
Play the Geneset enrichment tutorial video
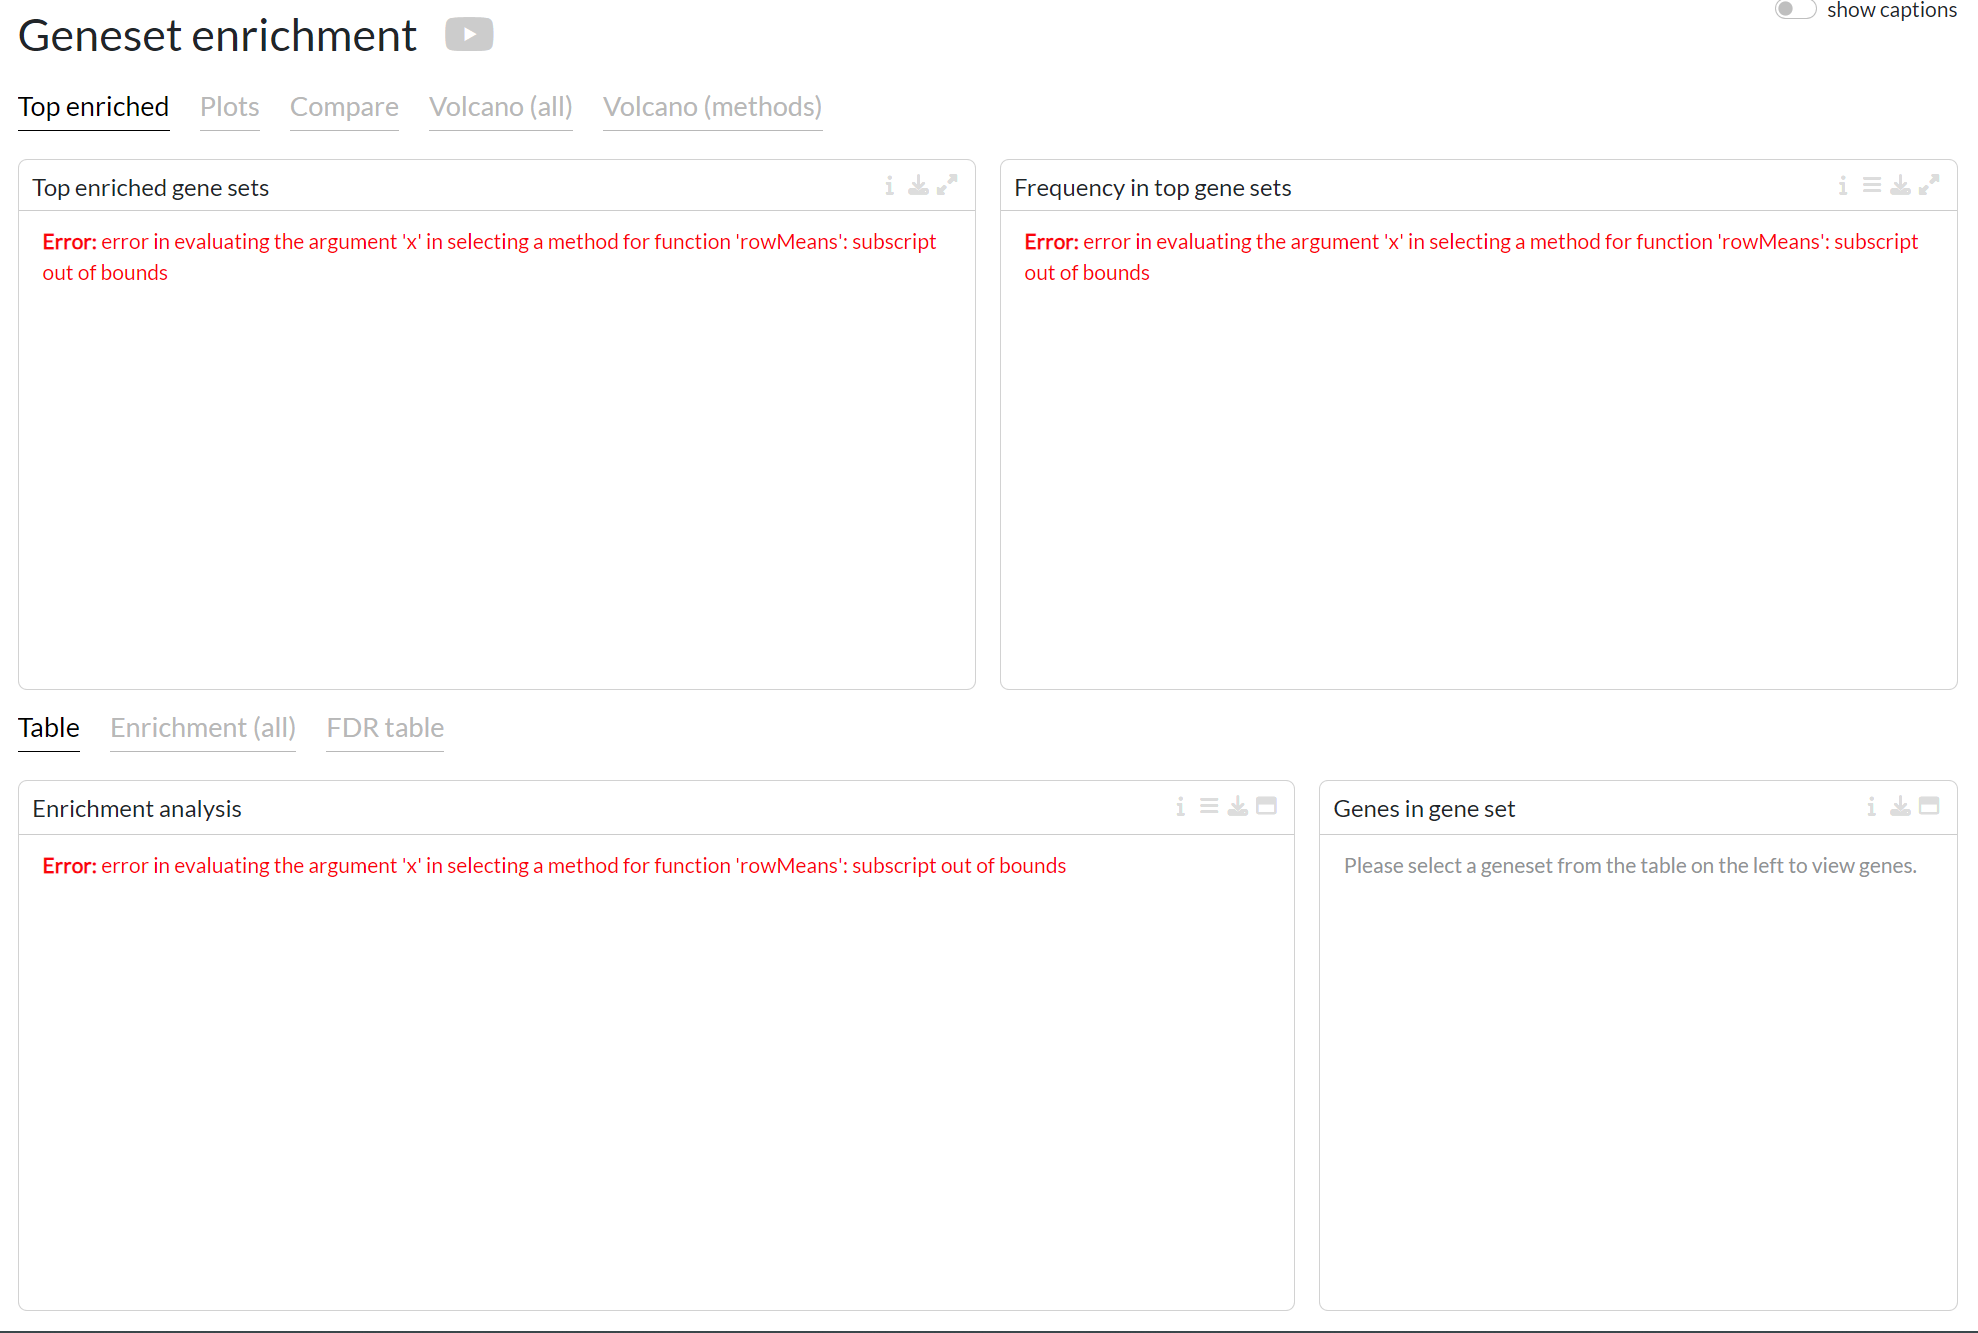pyautogui.click(x=468, y=33)
